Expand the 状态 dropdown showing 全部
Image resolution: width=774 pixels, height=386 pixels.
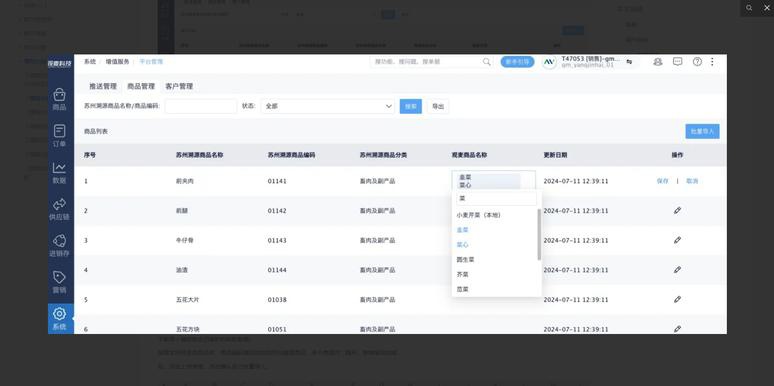[327, 106]
